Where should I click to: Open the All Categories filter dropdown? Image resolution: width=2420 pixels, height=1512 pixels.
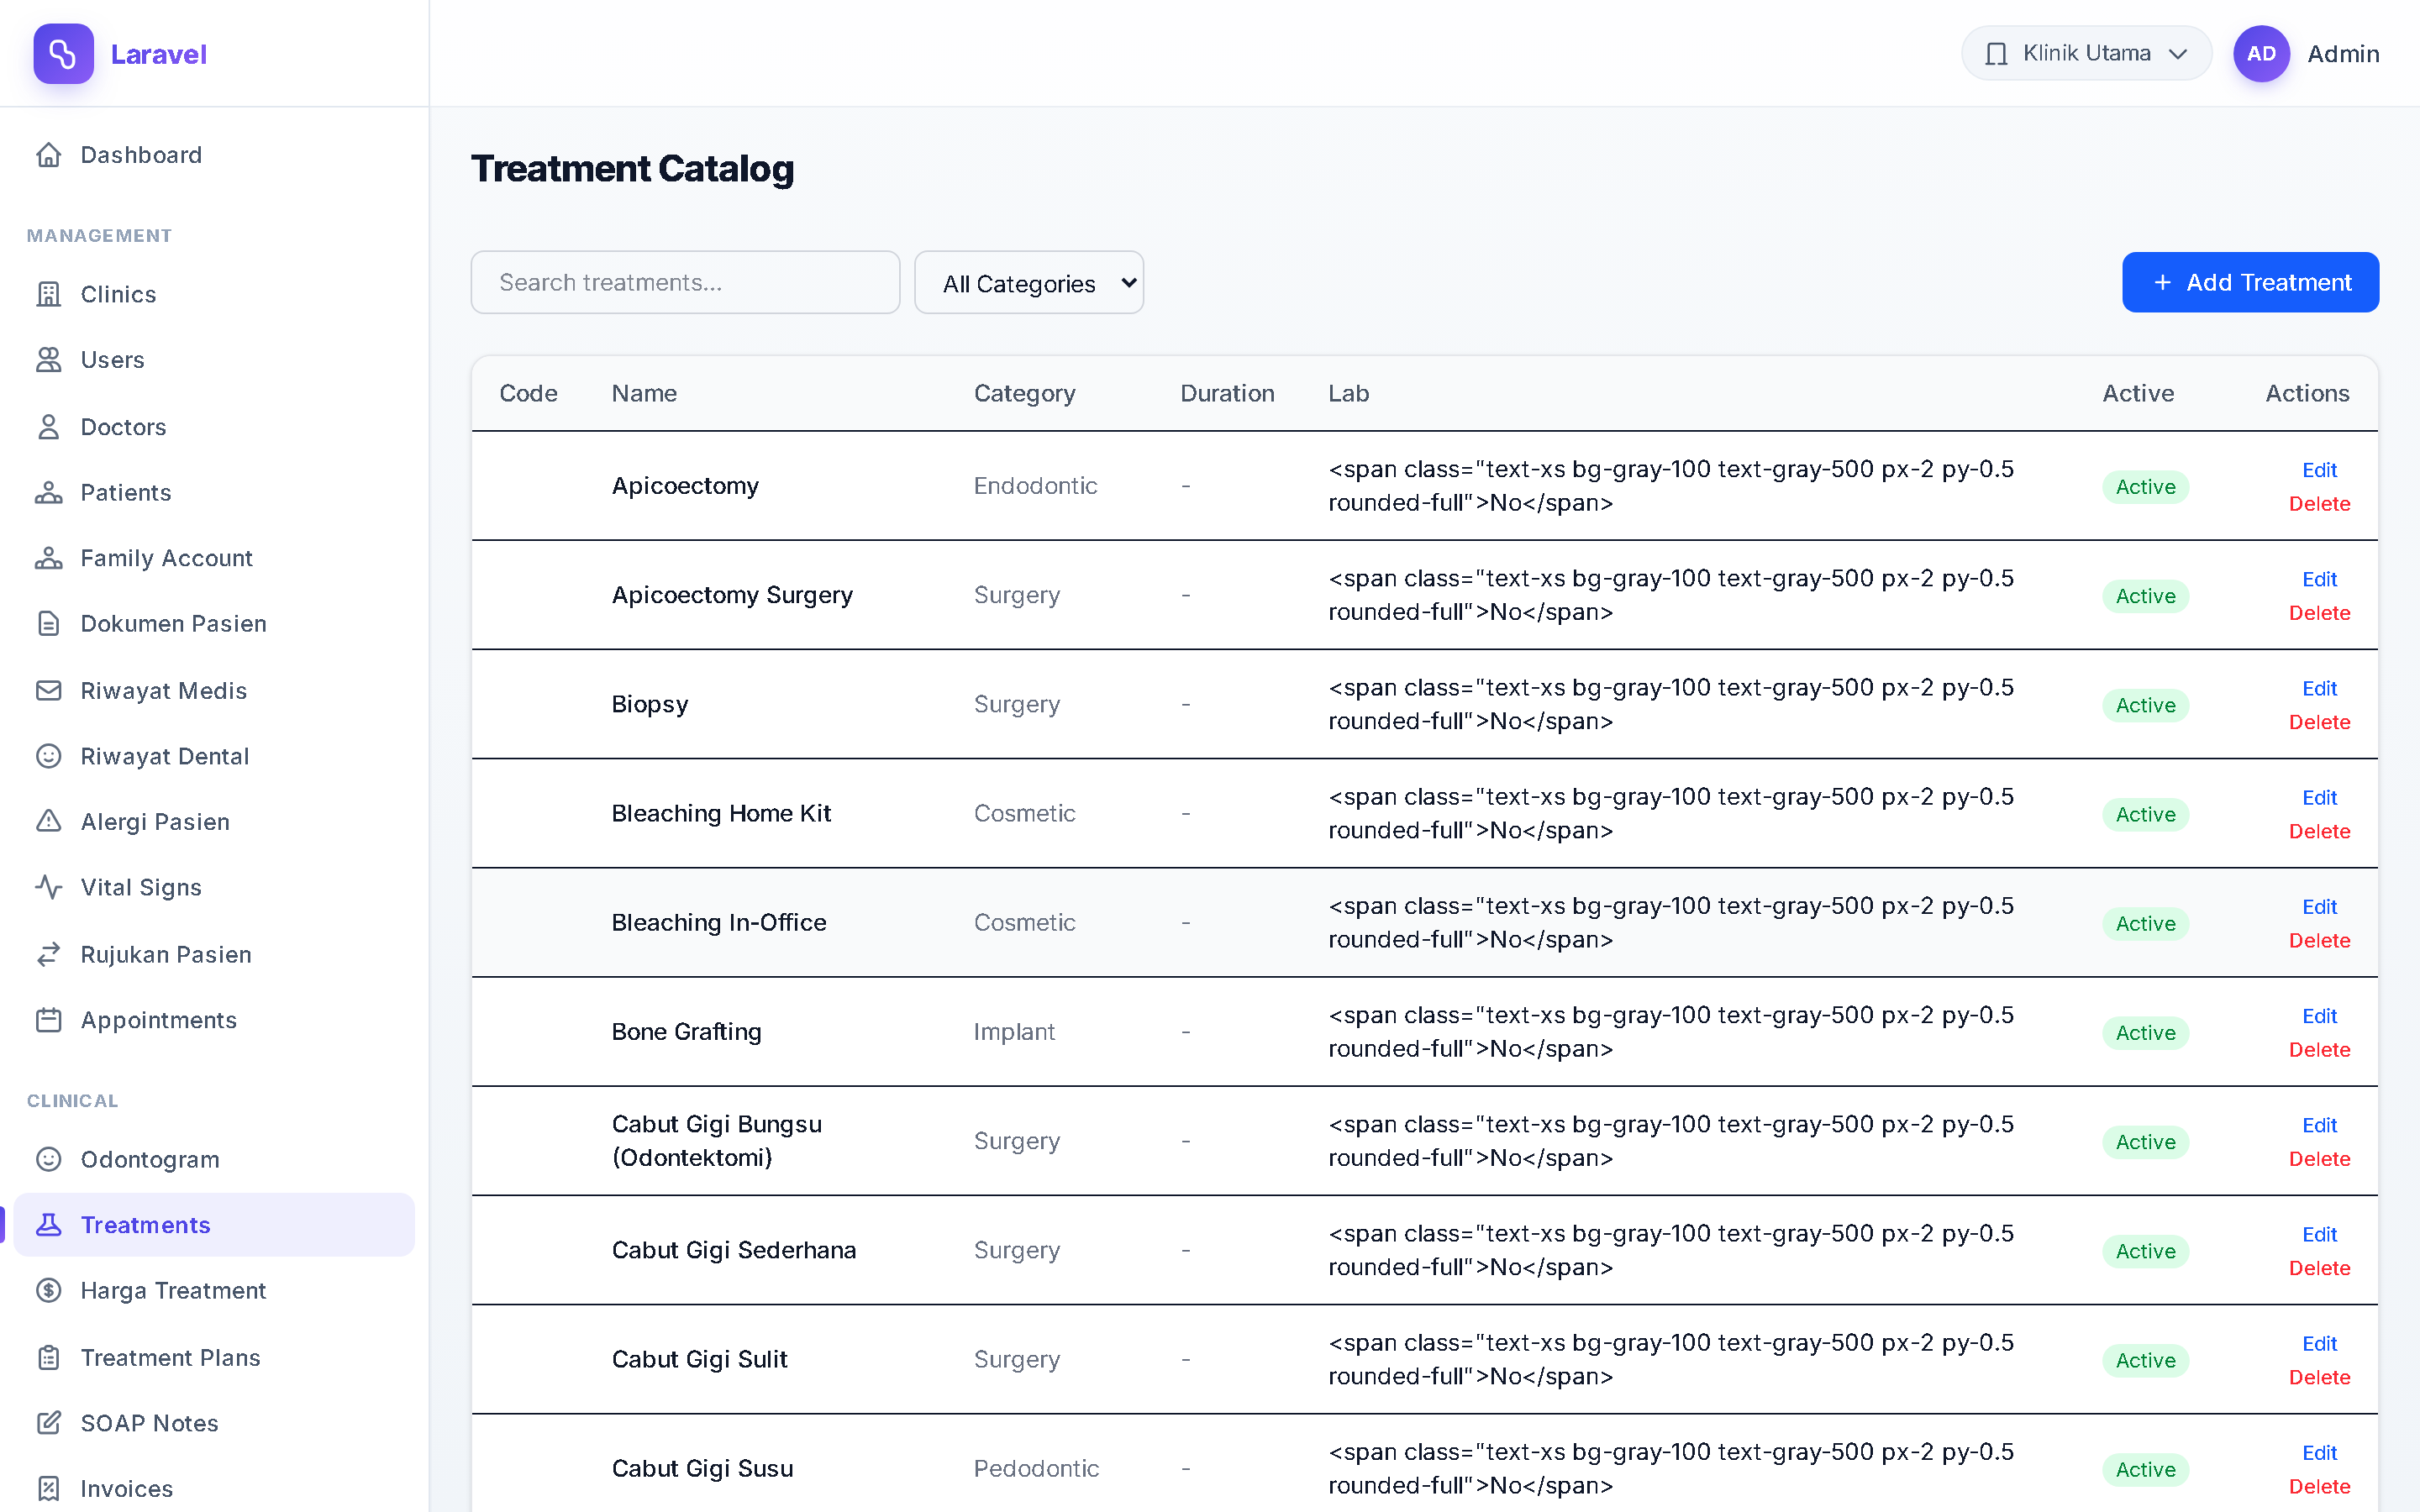pos(1029,283)
